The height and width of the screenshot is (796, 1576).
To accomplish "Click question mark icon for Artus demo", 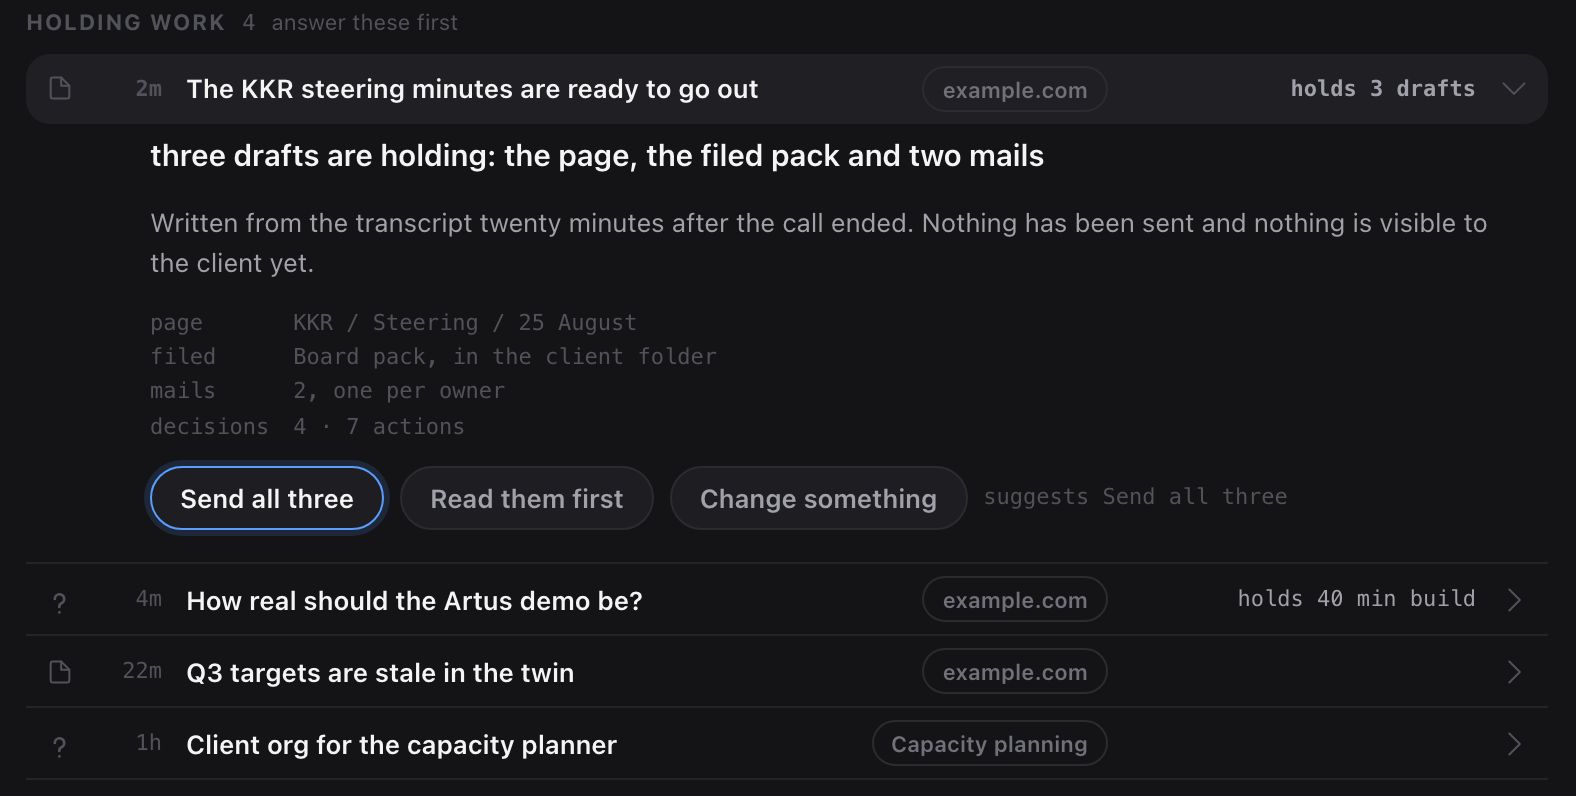I will point(60,602).
